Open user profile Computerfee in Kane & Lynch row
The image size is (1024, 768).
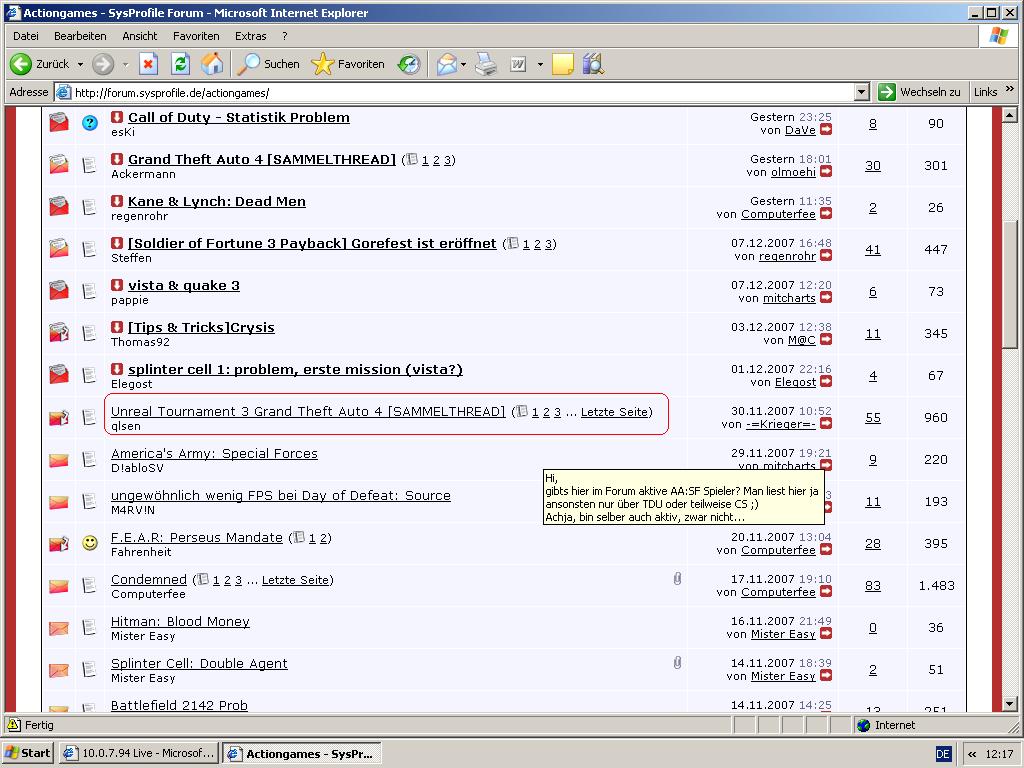pos(778,214)
